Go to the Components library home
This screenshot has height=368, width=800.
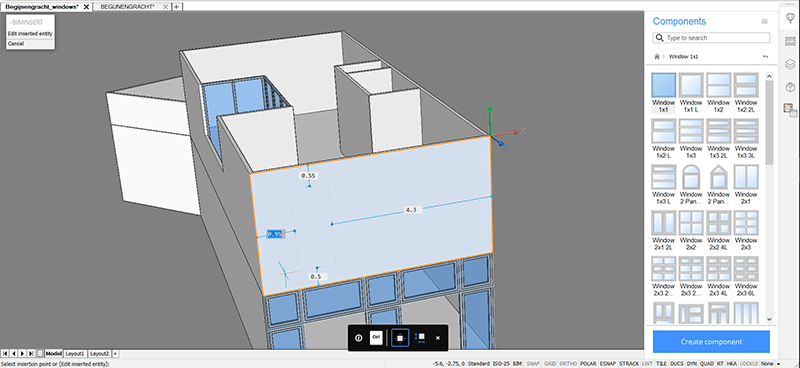pos(657,57)
